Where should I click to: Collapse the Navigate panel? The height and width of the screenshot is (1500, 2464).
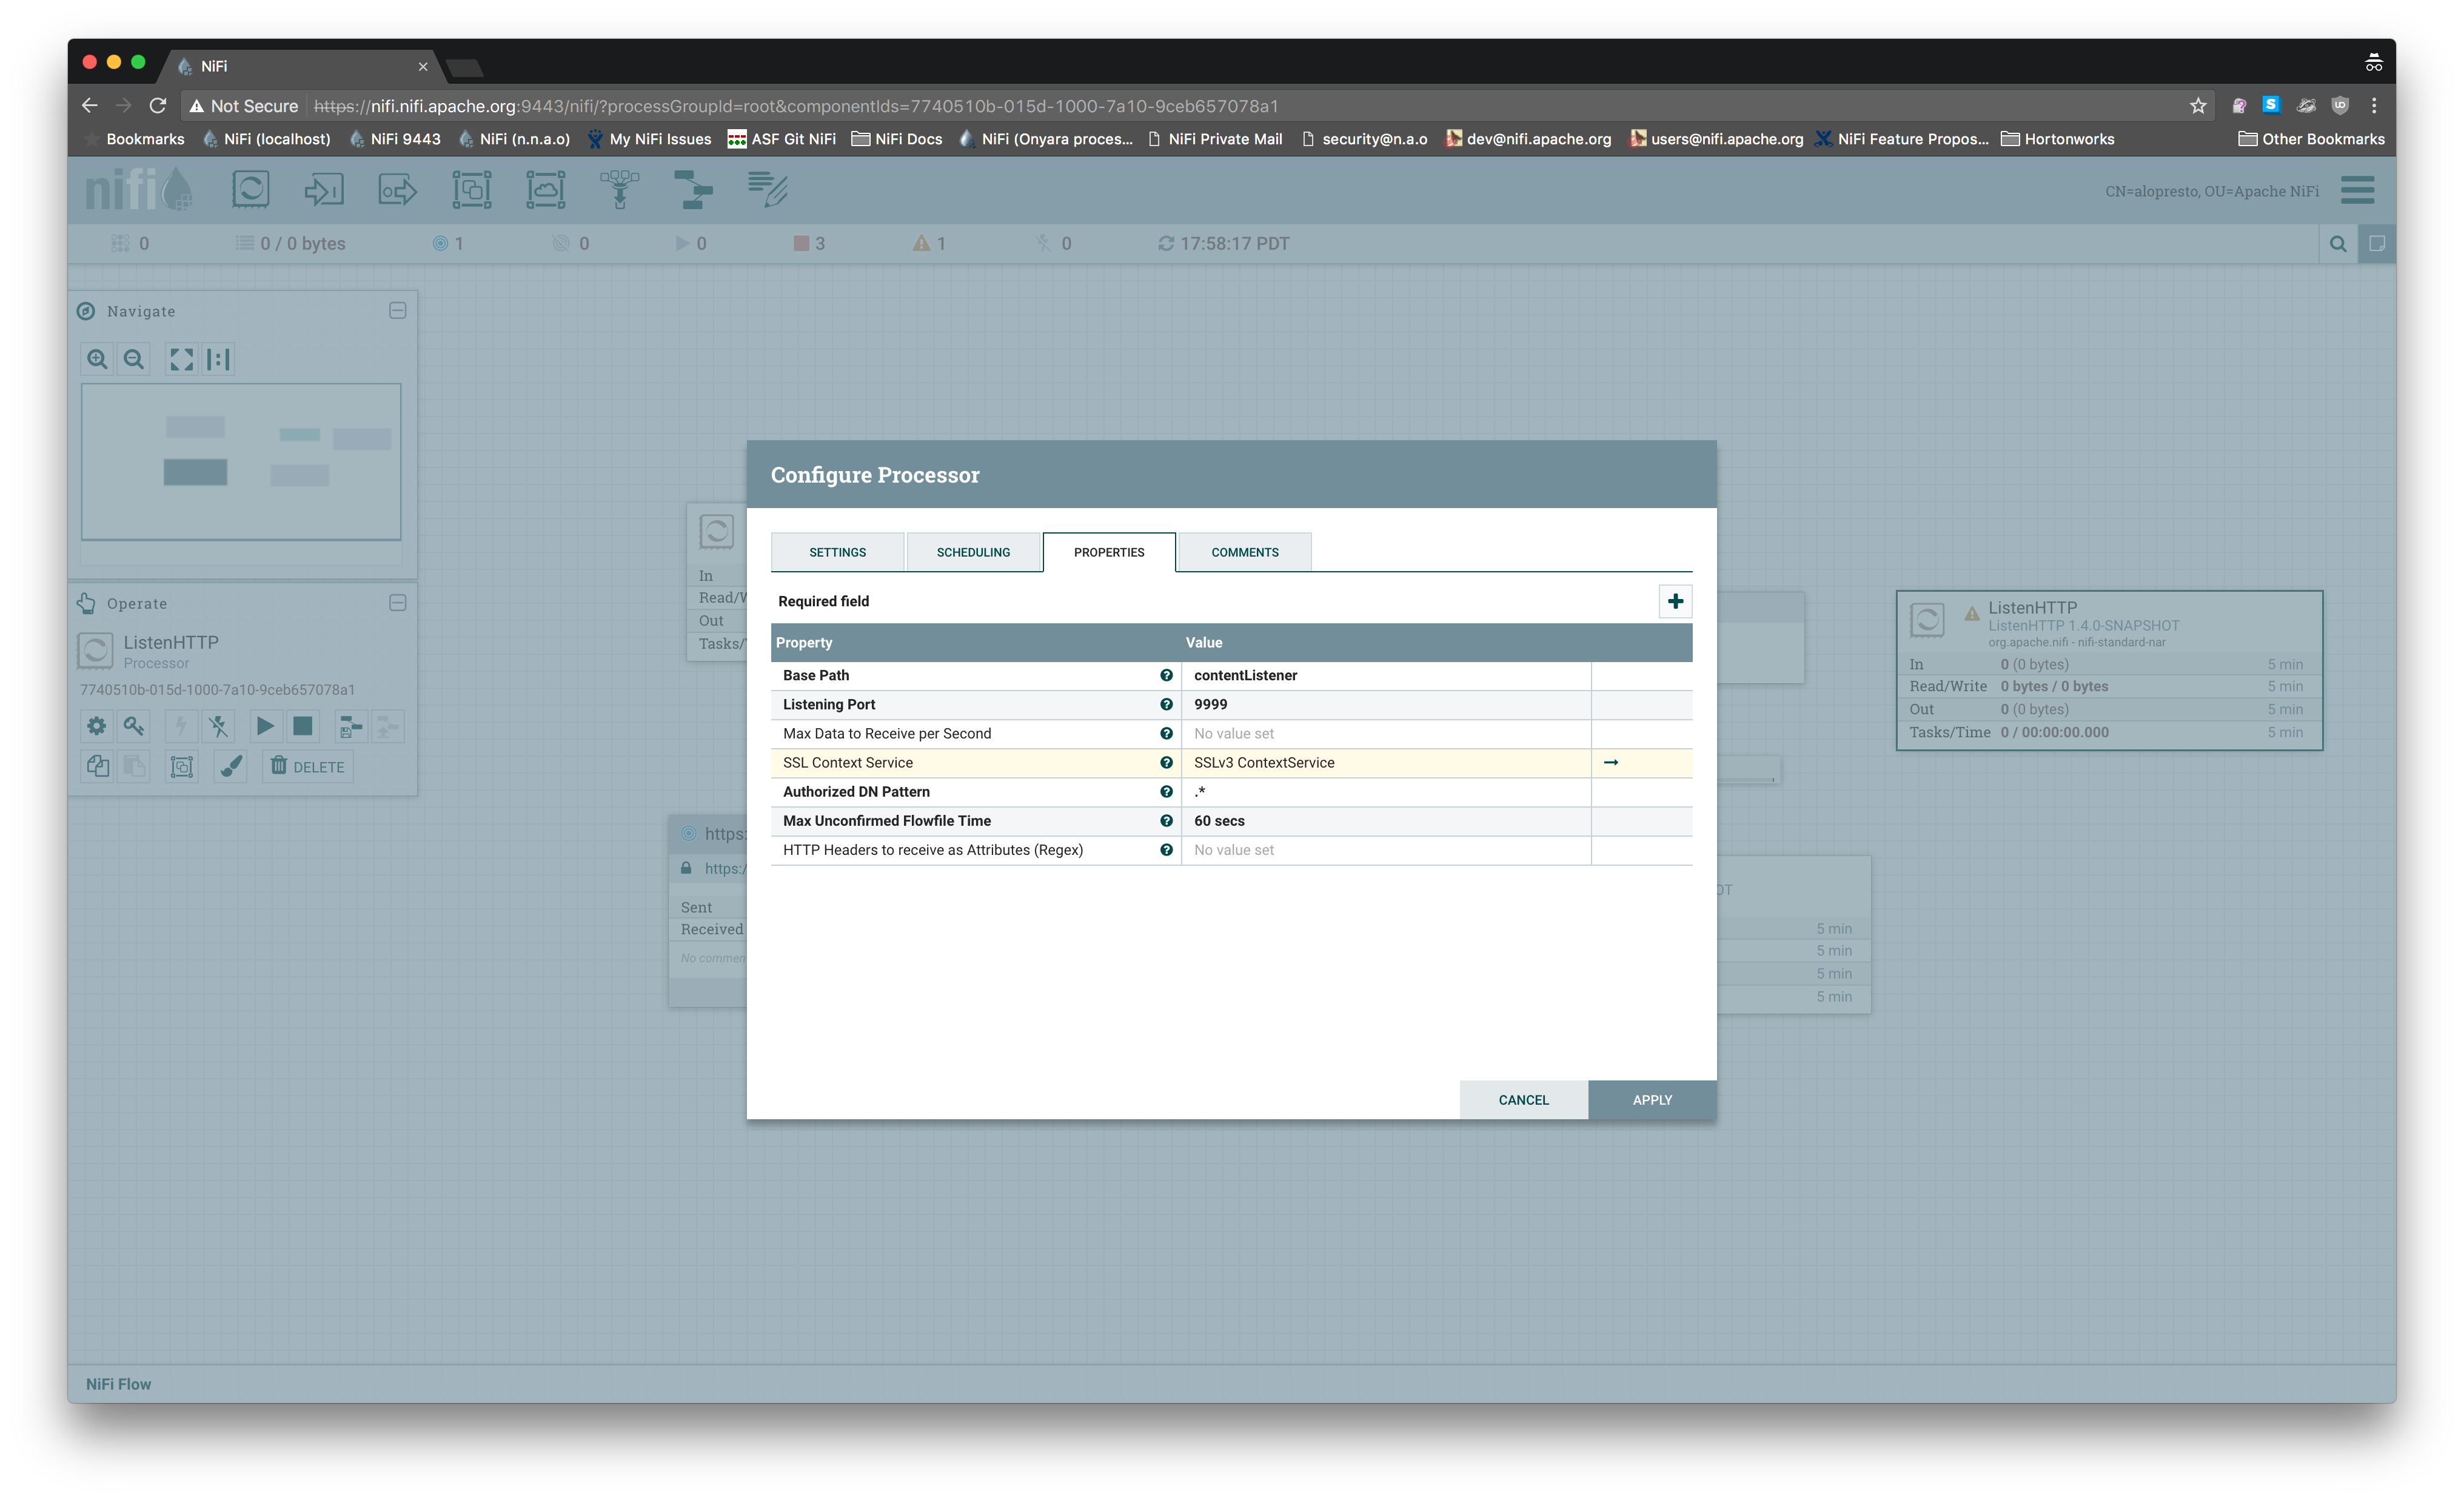pos(397,311)
